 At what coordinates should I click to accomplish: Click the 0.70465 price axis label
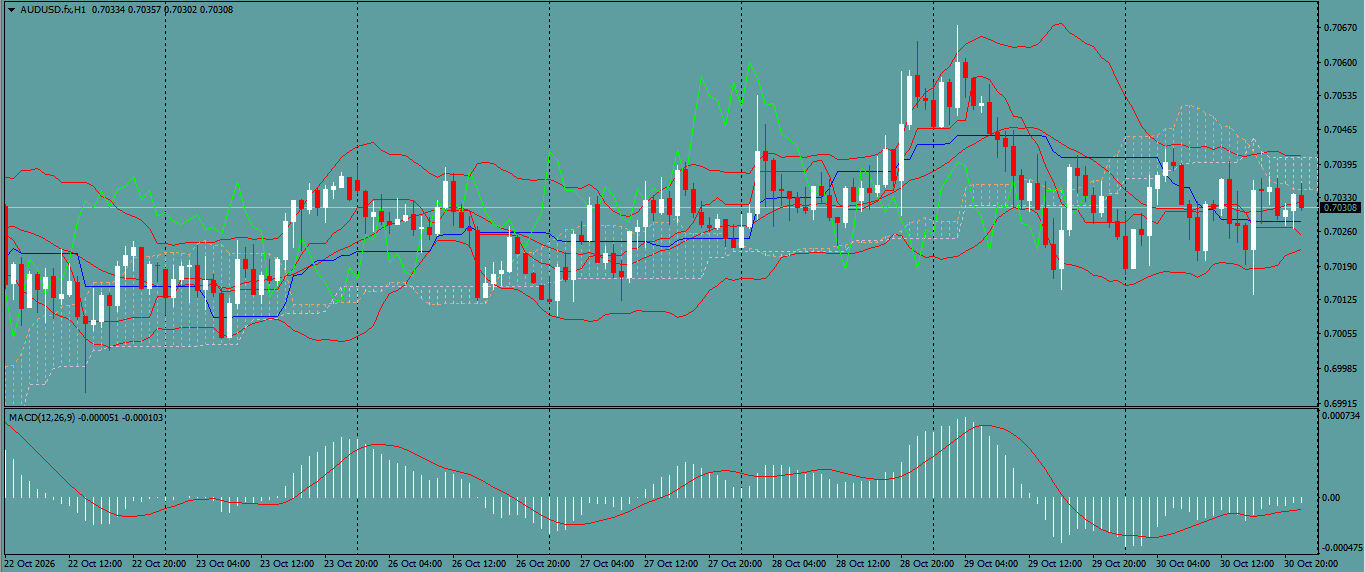click(x=1340, y=130)
